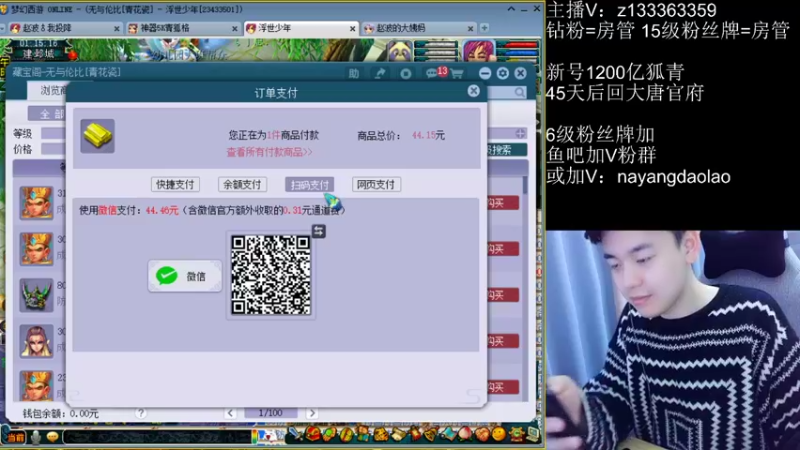
Task: Choose 快捷支付 payment method
Action: [175, 184]
